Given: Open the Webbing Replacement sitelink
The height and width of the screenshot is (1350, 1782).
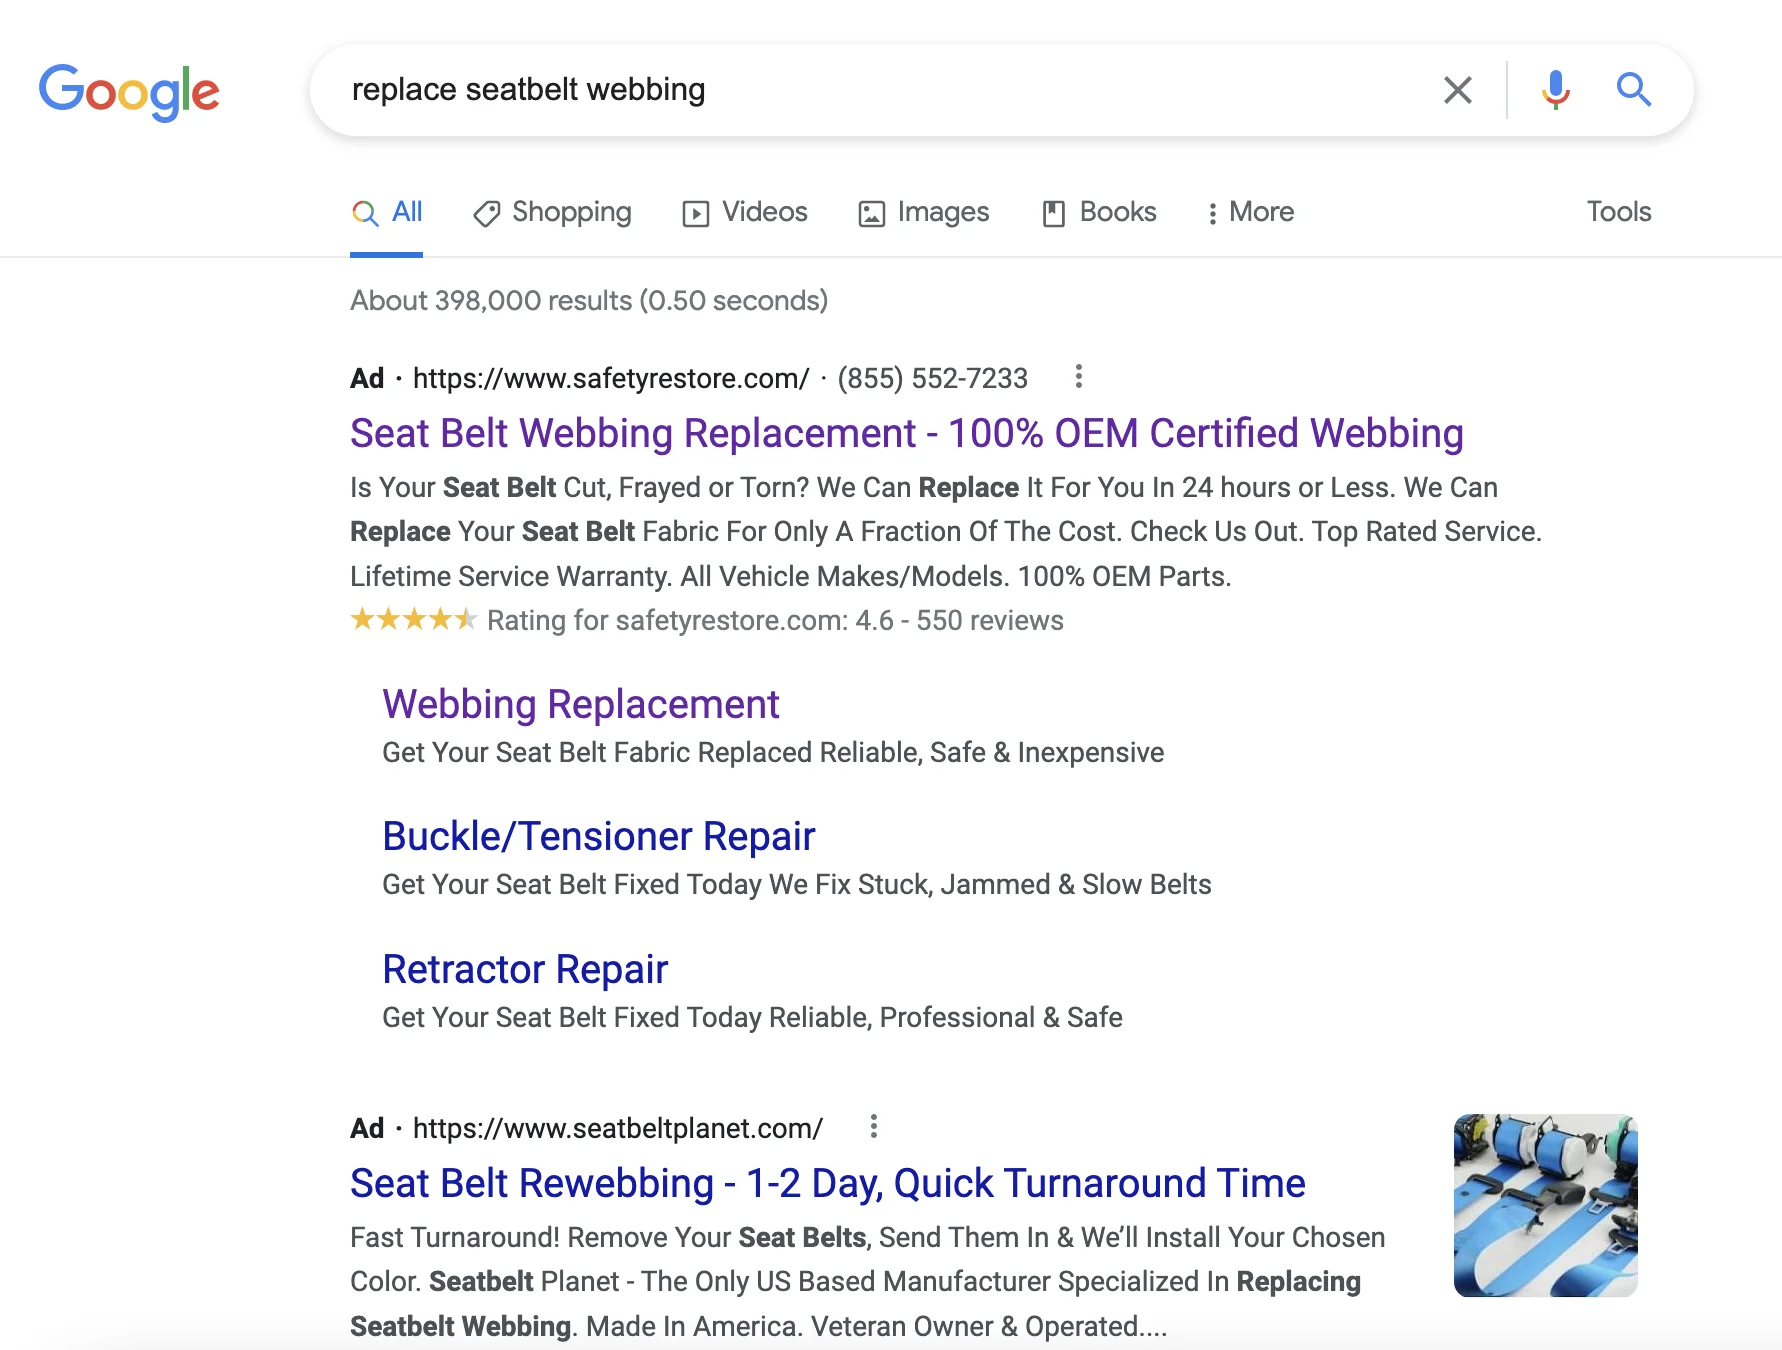Looking at the screenshot, I should (x=580, y=704).
